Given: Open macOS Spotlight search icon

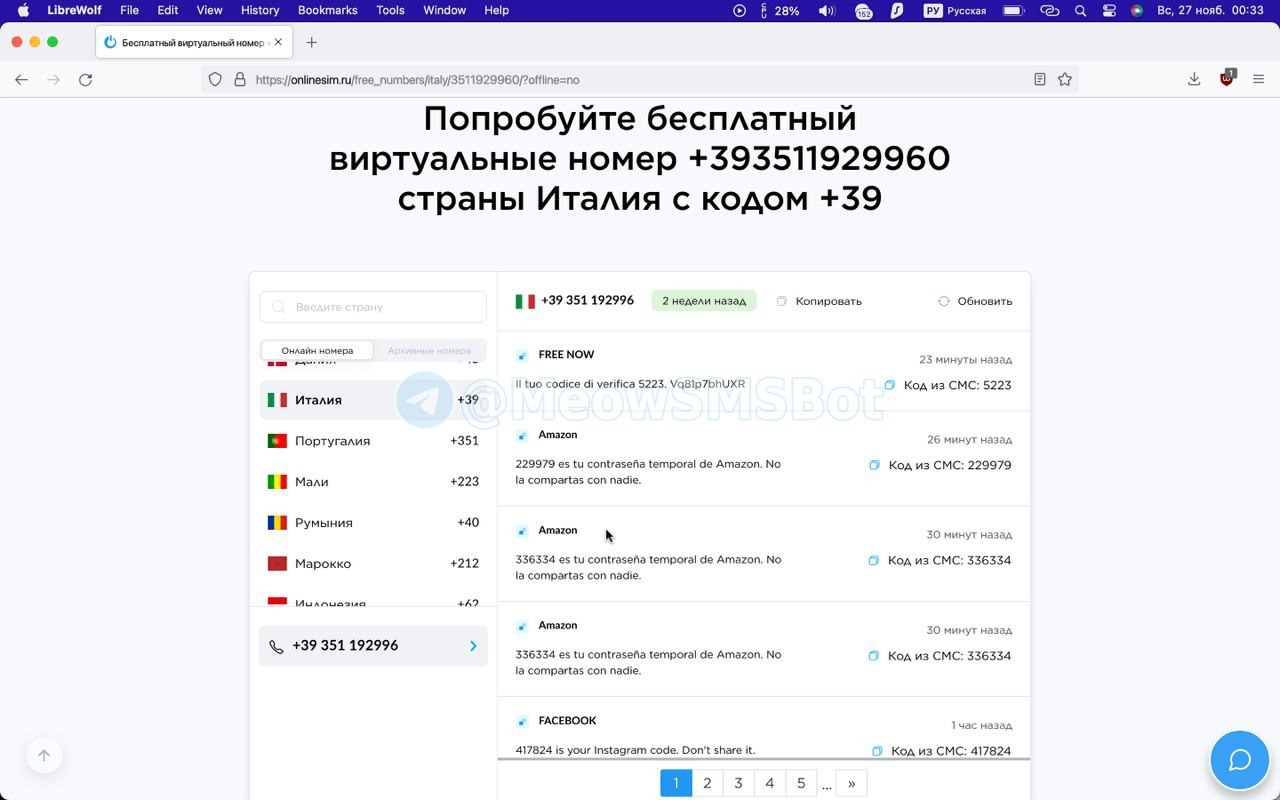Looking at the screenshot, I should (1080, 10).
